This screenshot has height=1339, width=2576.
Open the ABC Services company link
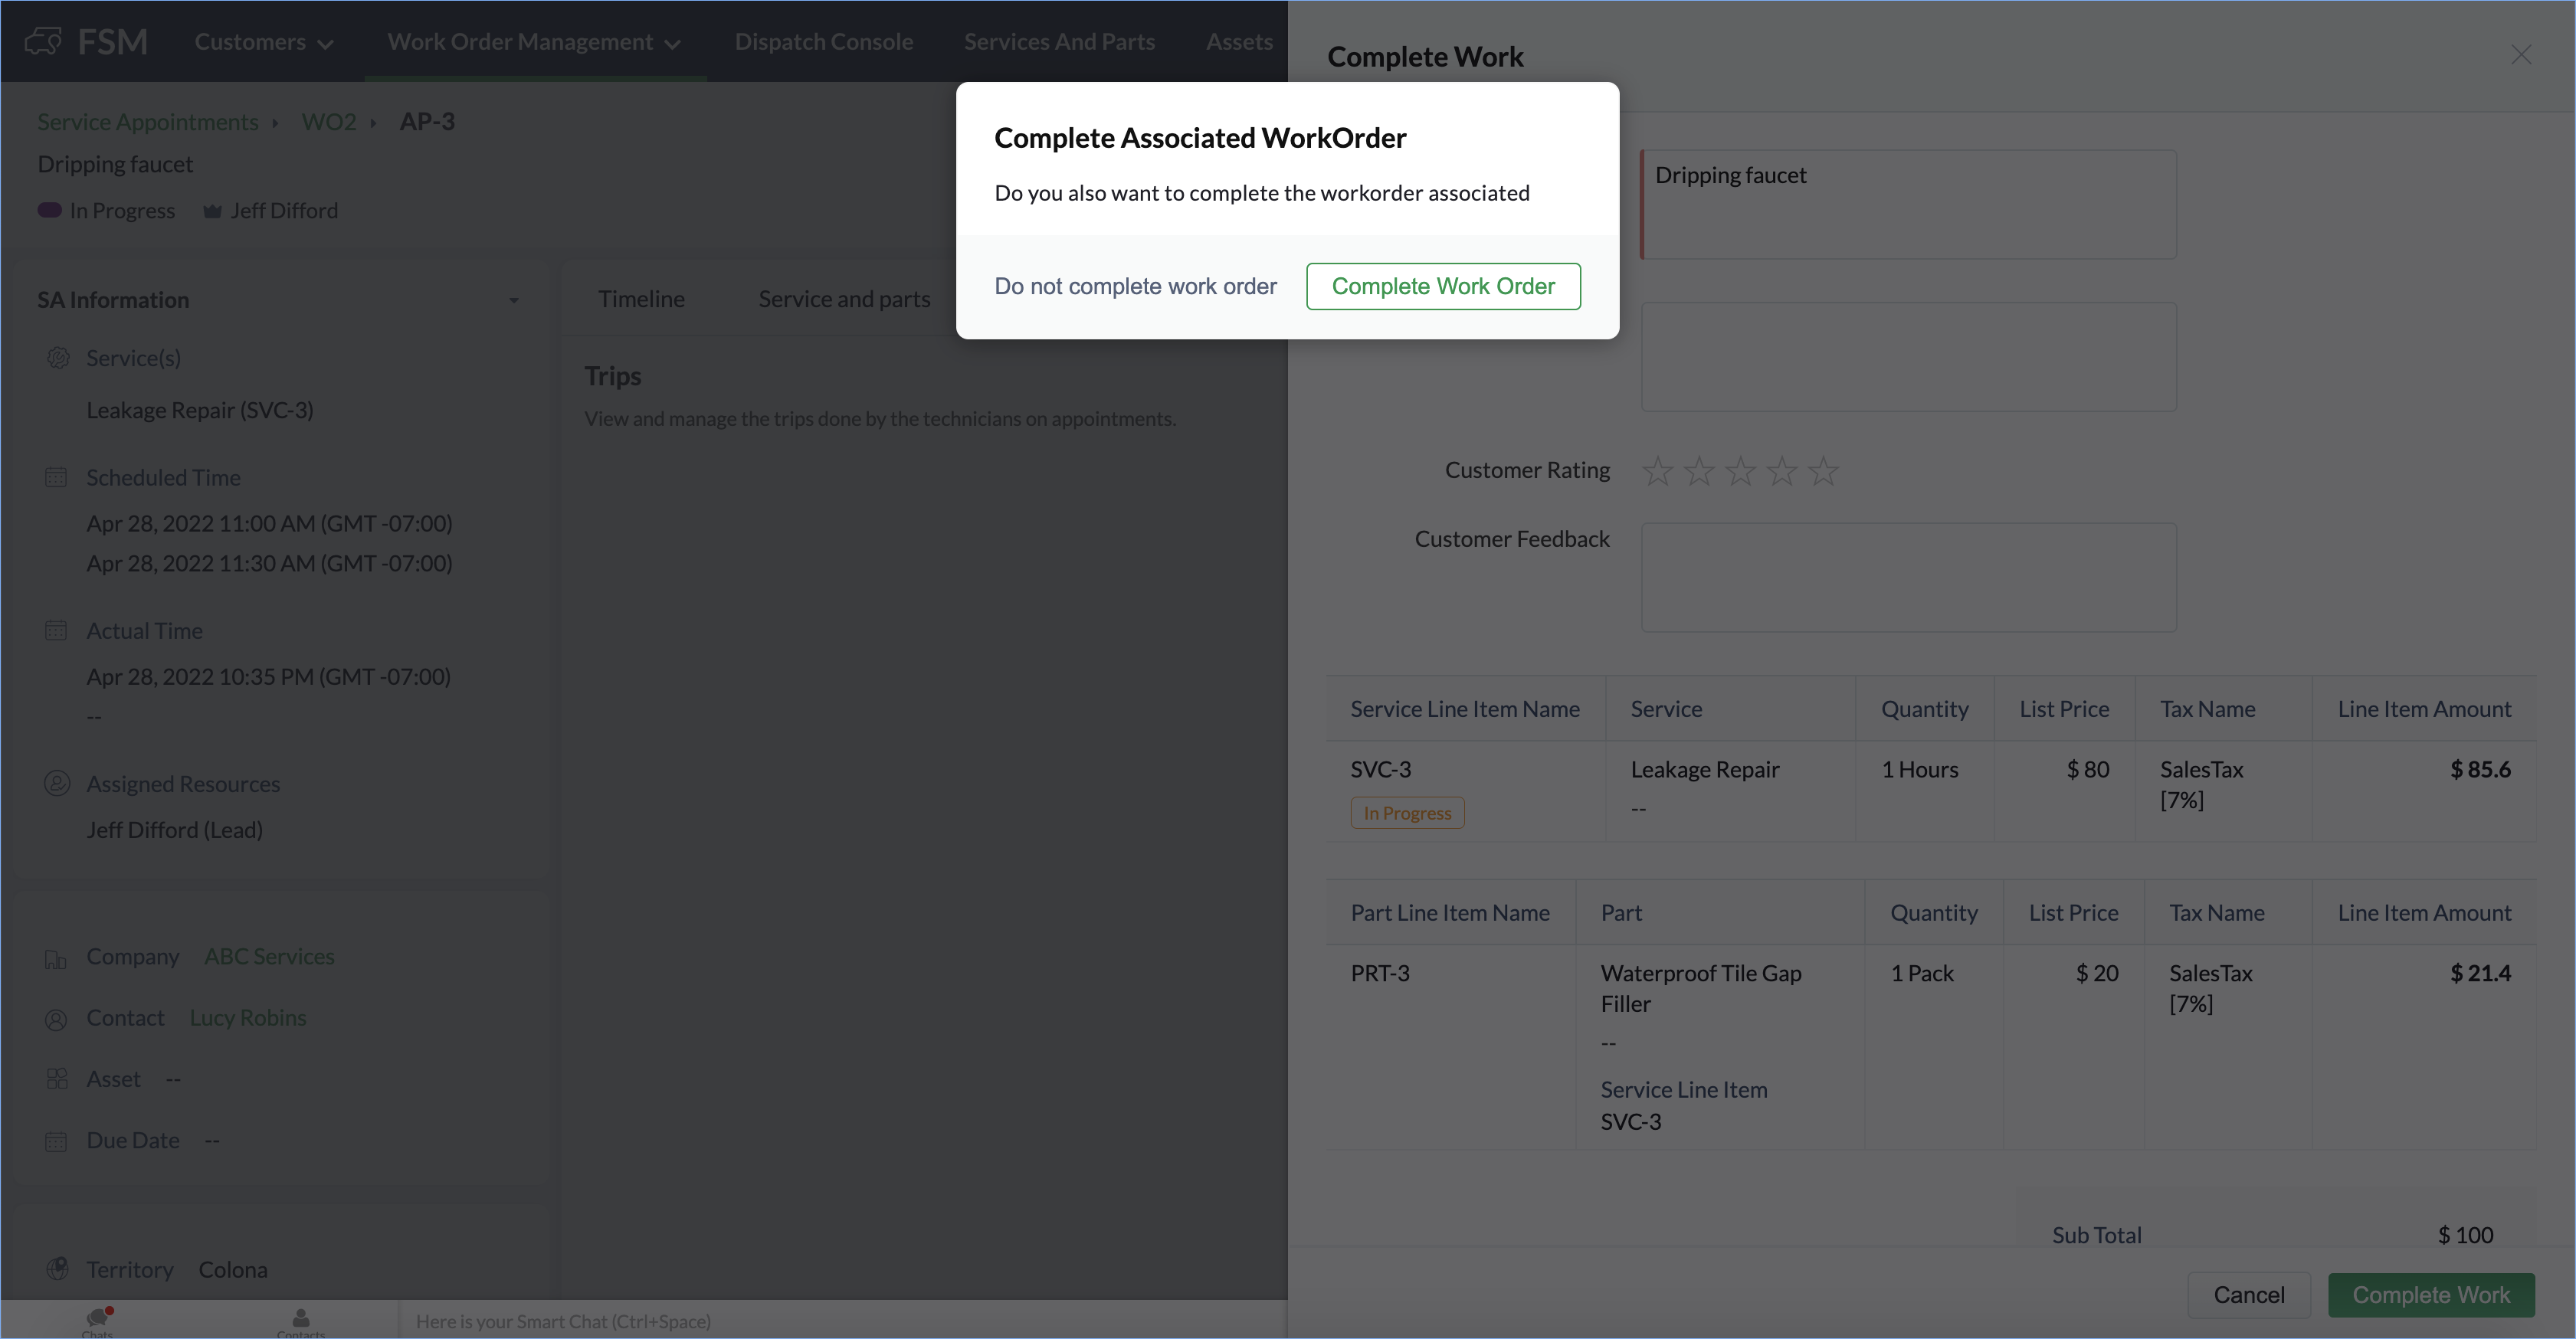[x=269, y=956]
